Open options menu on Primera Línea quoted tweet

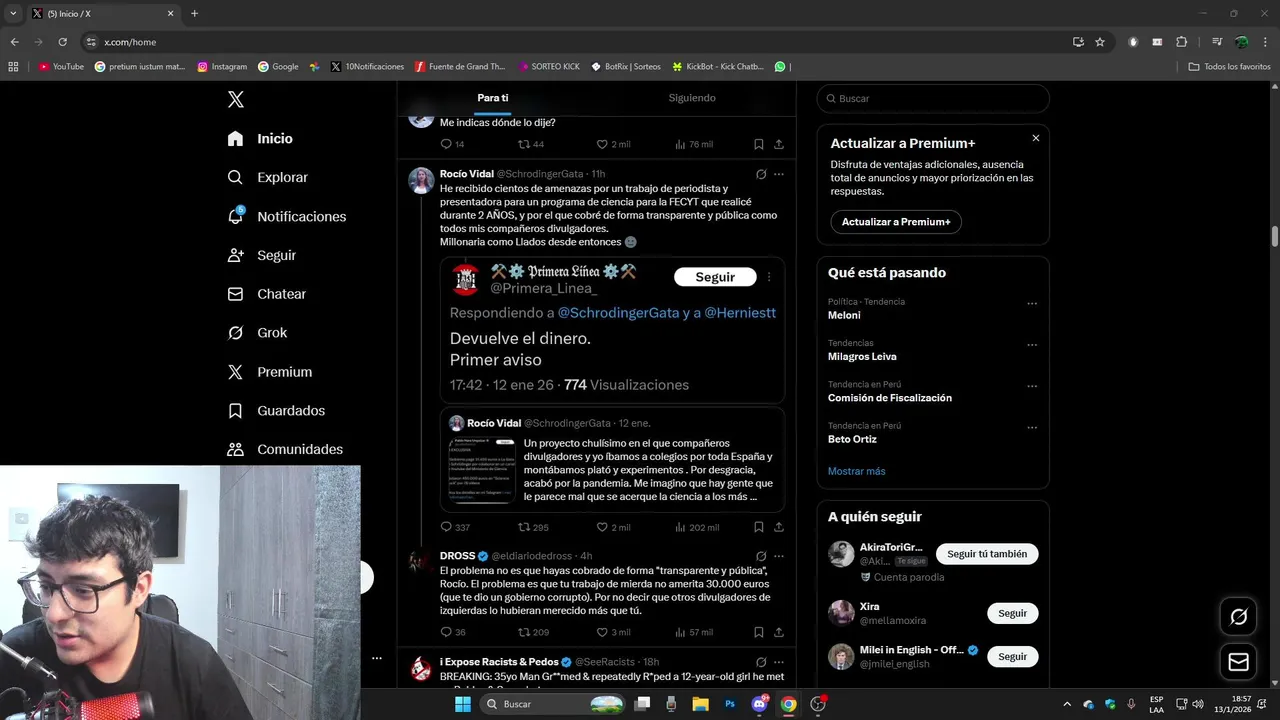point(769,277)
